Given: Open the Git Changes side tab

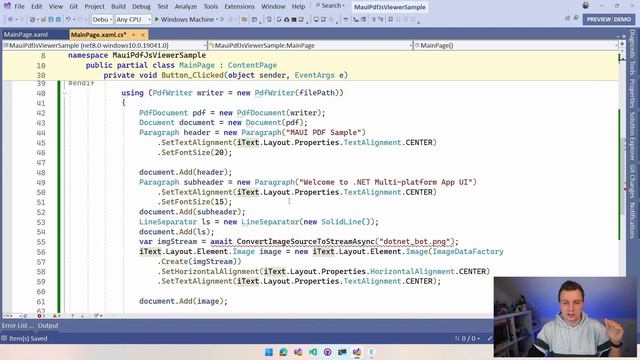Looking at the screenshot, I should point(632,181).
